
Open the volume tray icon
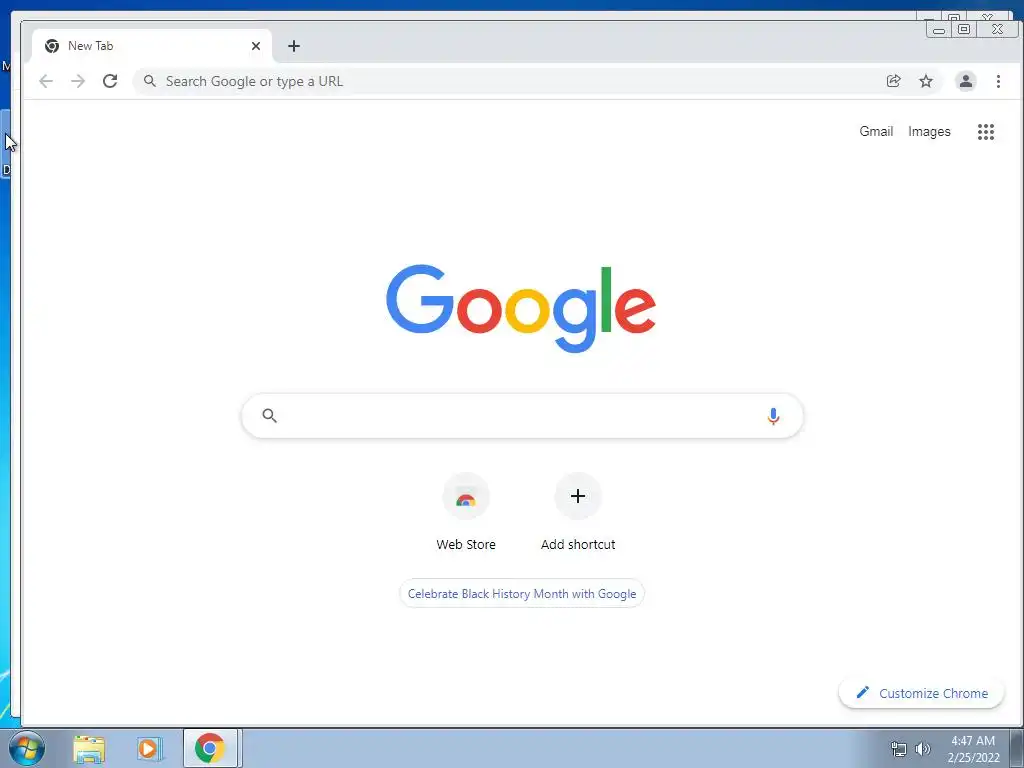pyautogui.click(x=923, y=749)
